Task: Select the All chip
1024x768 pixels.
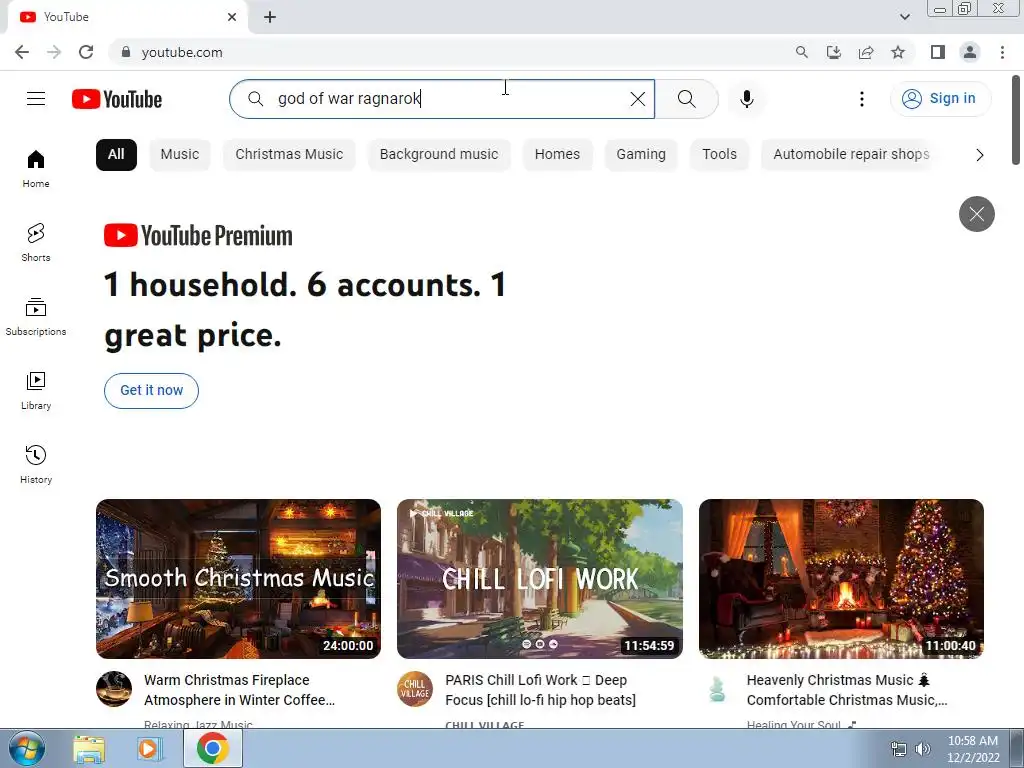Action: click(116, 155)
